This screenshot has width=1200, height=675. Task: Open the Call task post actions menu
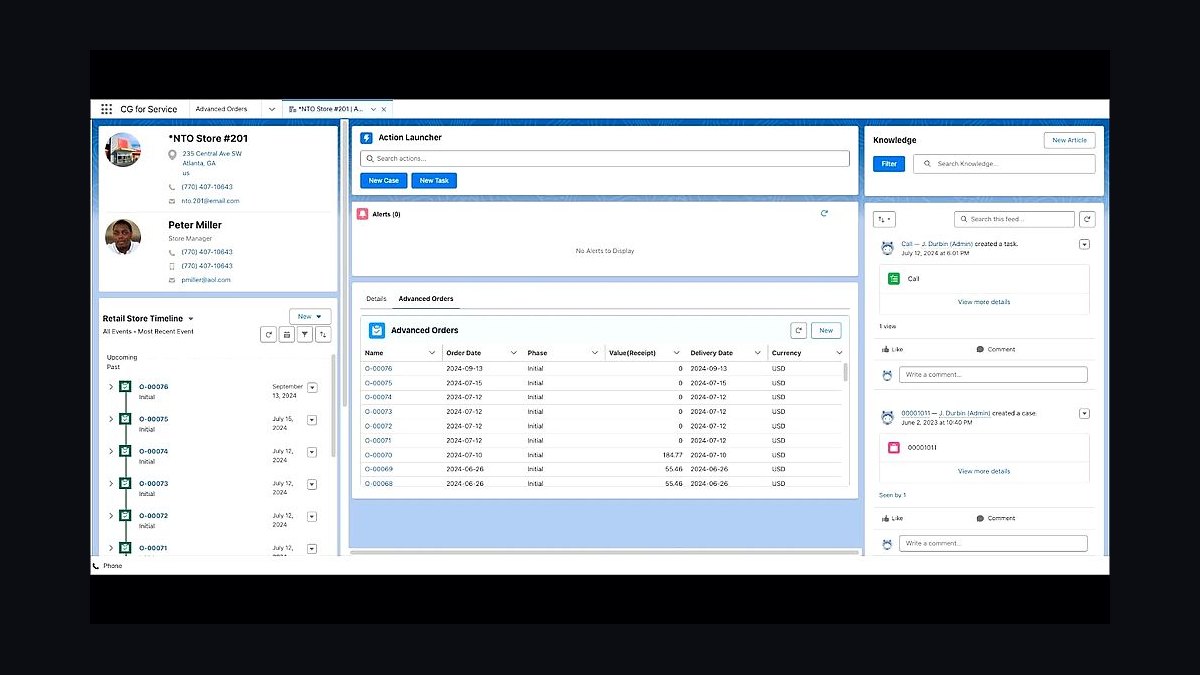(x=1085, y=244)
